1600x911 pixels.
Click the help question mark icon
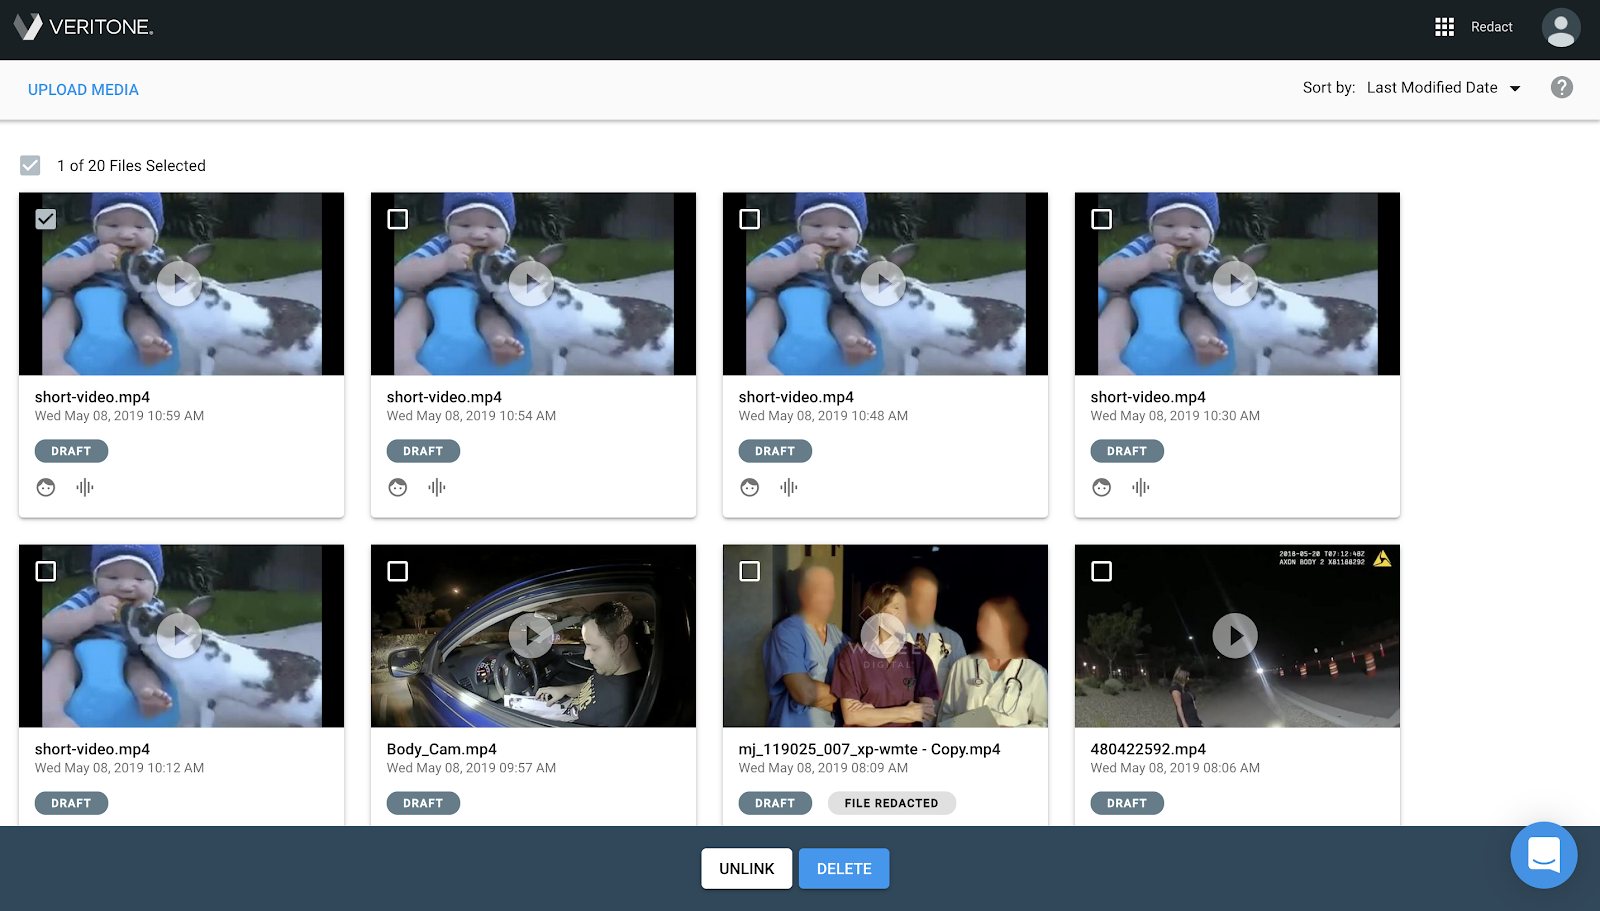coord(1561,88)
